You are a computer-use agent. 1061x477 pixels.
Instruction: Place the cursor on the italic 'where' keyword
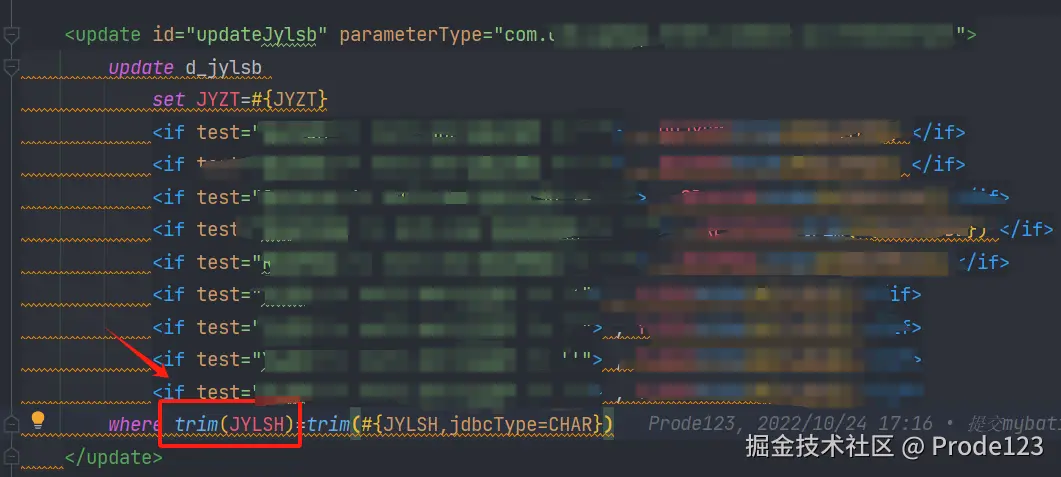(135, 424)
